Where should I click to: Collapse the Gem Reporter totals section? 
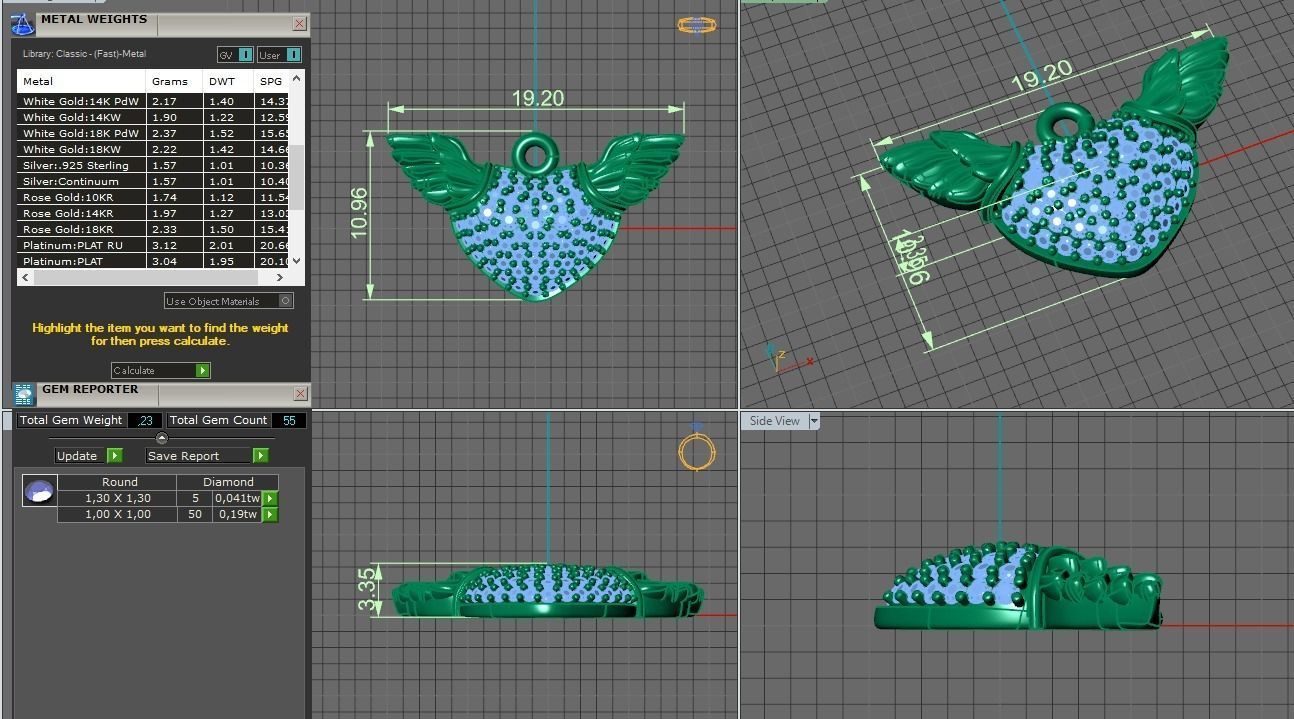pyautogui.click(x=162, y=438)
